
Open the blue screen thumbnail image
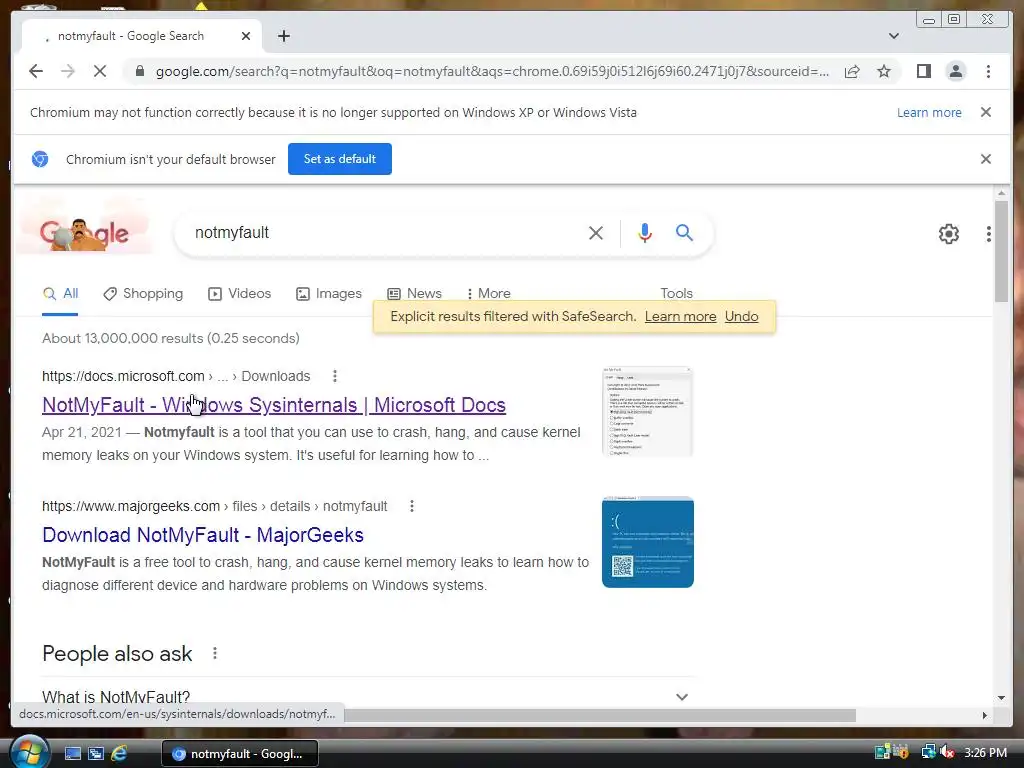647,542
